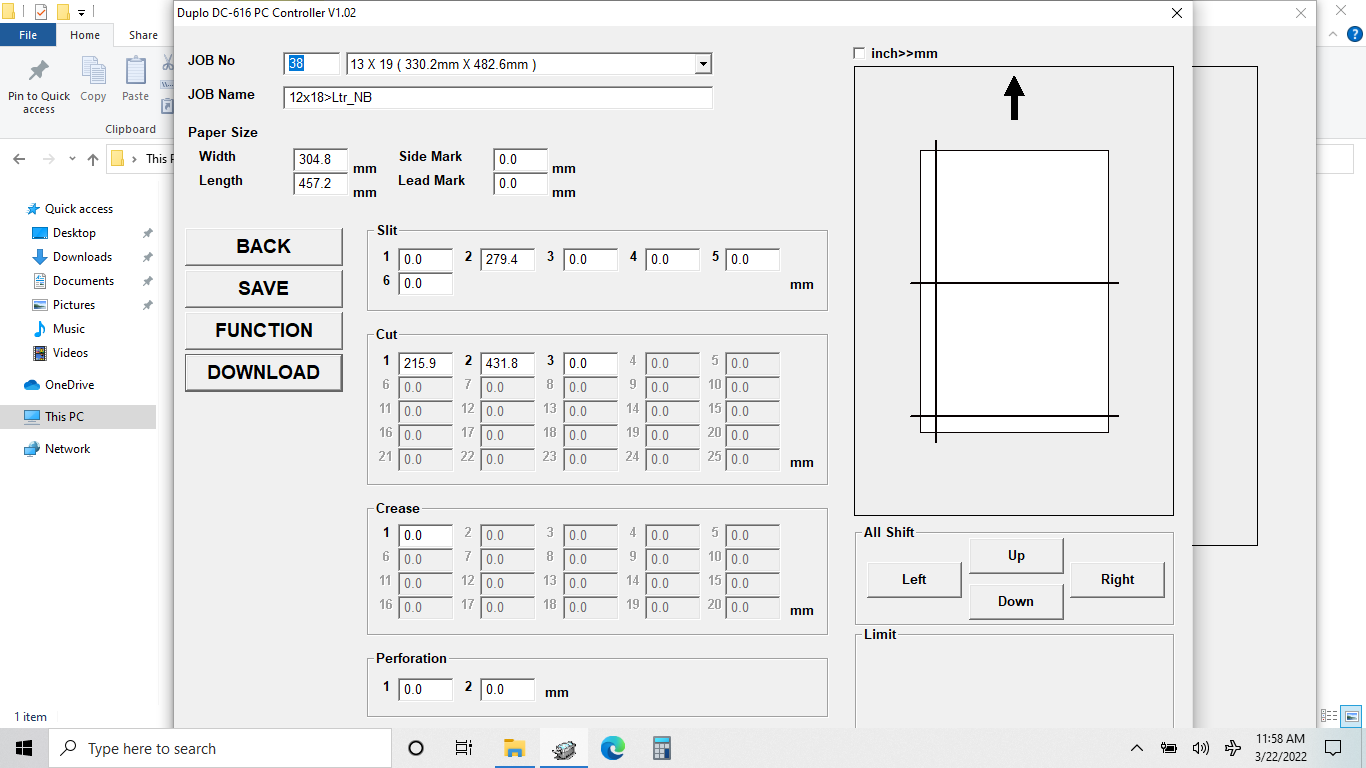Click the Windows Start button

pos(24,748)
